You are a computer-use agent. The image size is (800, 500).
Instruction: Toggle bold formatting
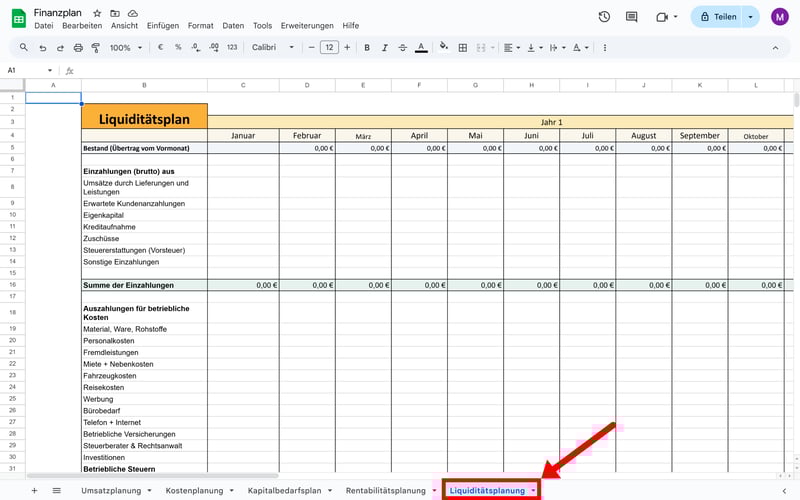(367, 47)
